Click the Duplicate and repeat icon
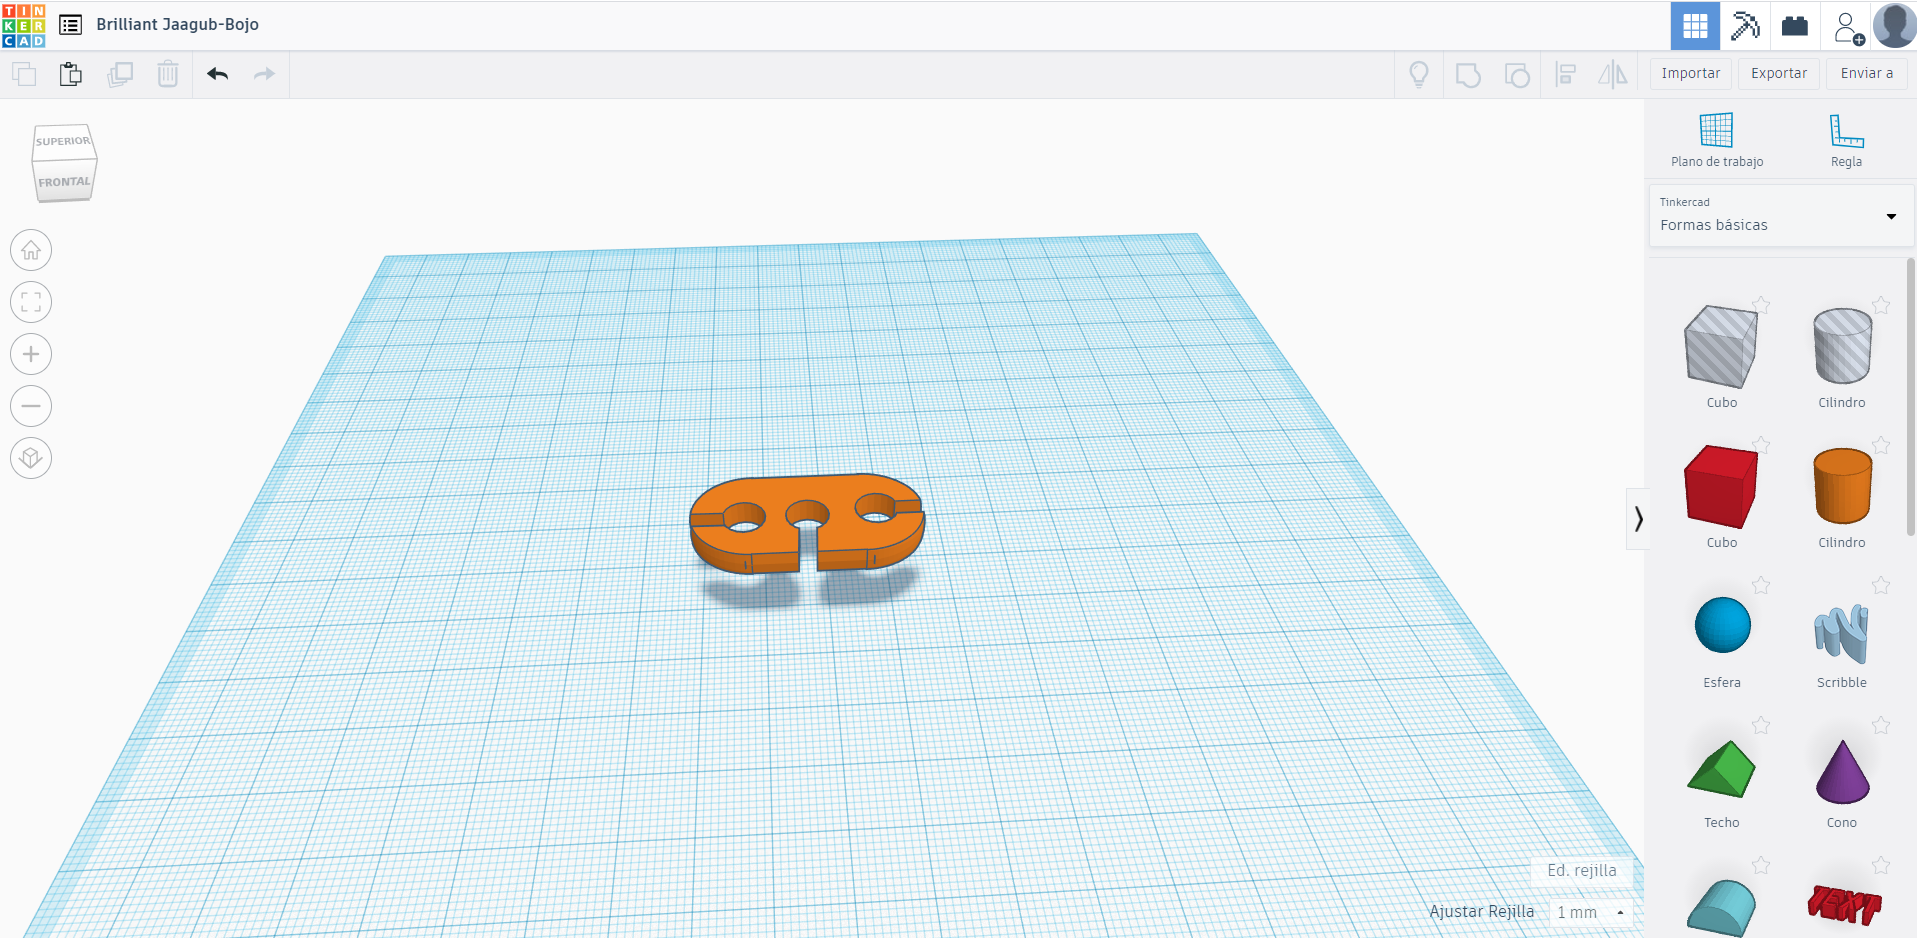1917x938 pixels. [120, 74]
